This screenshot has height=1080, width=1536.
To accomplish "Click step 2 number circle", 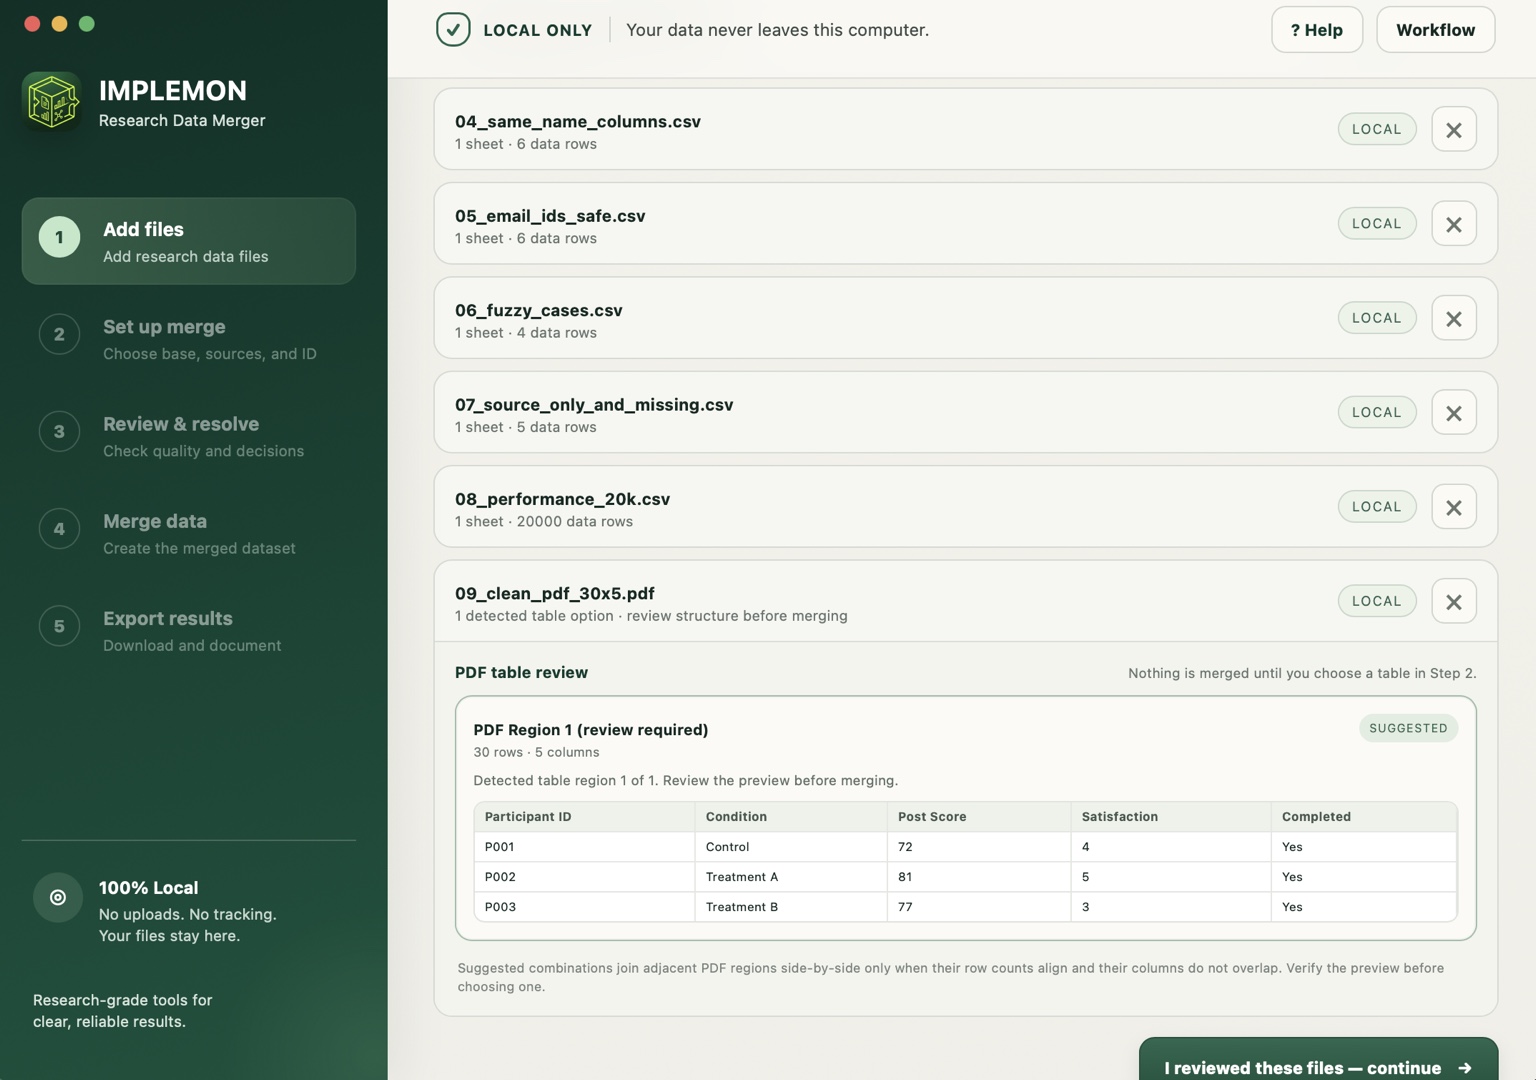I will (59, 334).
